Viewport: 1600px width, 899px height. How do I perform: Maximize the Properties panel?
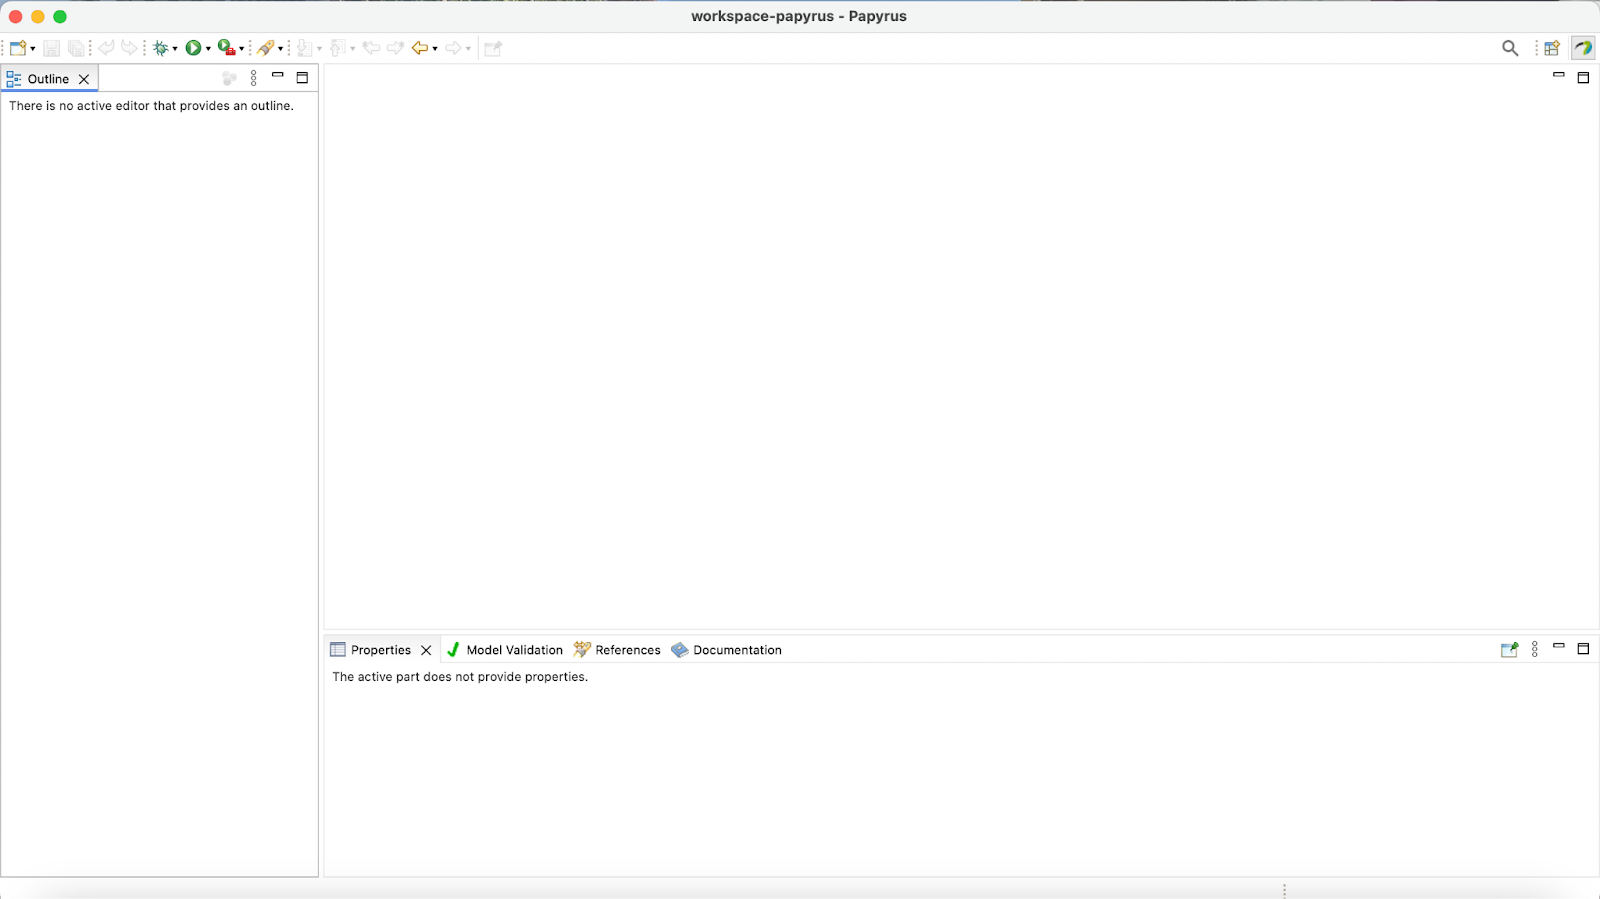pyautogui.click(x=1583, y=649)
